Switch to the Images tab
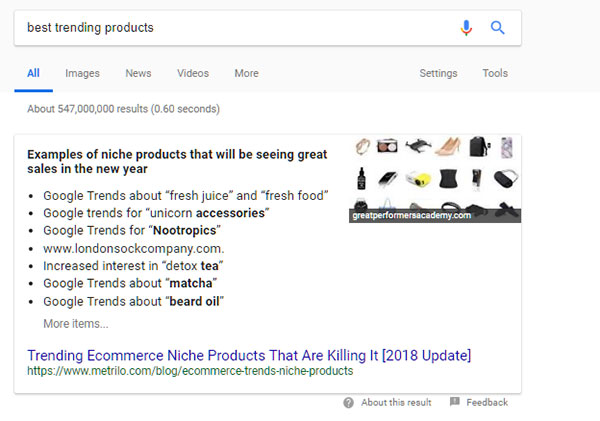 tap(82, 73)
